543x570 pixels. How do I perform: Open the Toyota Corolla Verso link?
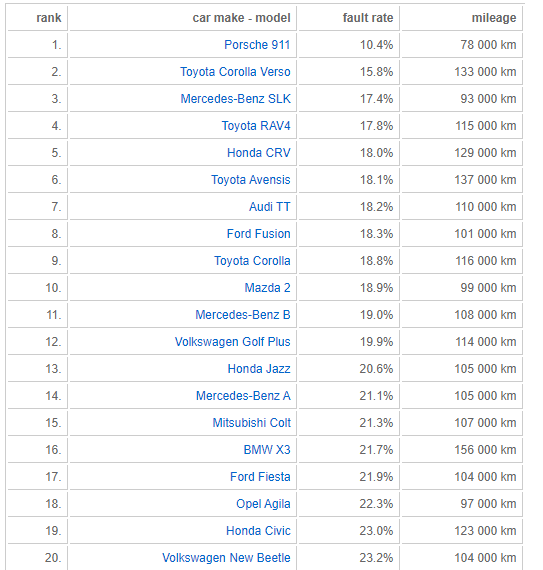tap(235, 72)
